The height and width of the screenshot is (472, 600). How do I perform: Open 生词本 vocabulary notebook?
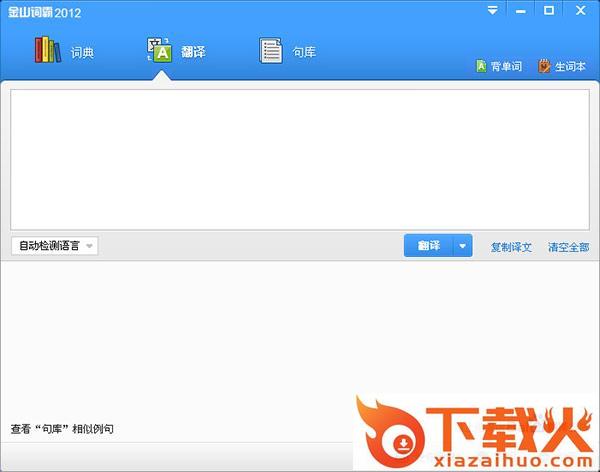[x=562, y=66]
